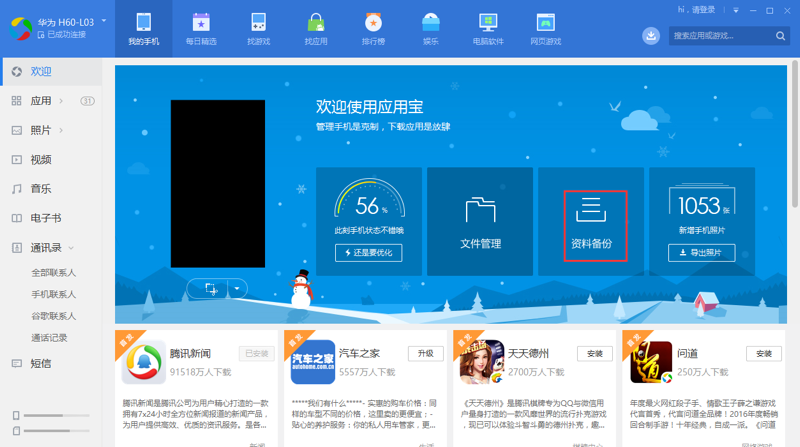800x447 pixels.
Task: Open the 文件管理 file manager tile
Action: coord(480,221)
